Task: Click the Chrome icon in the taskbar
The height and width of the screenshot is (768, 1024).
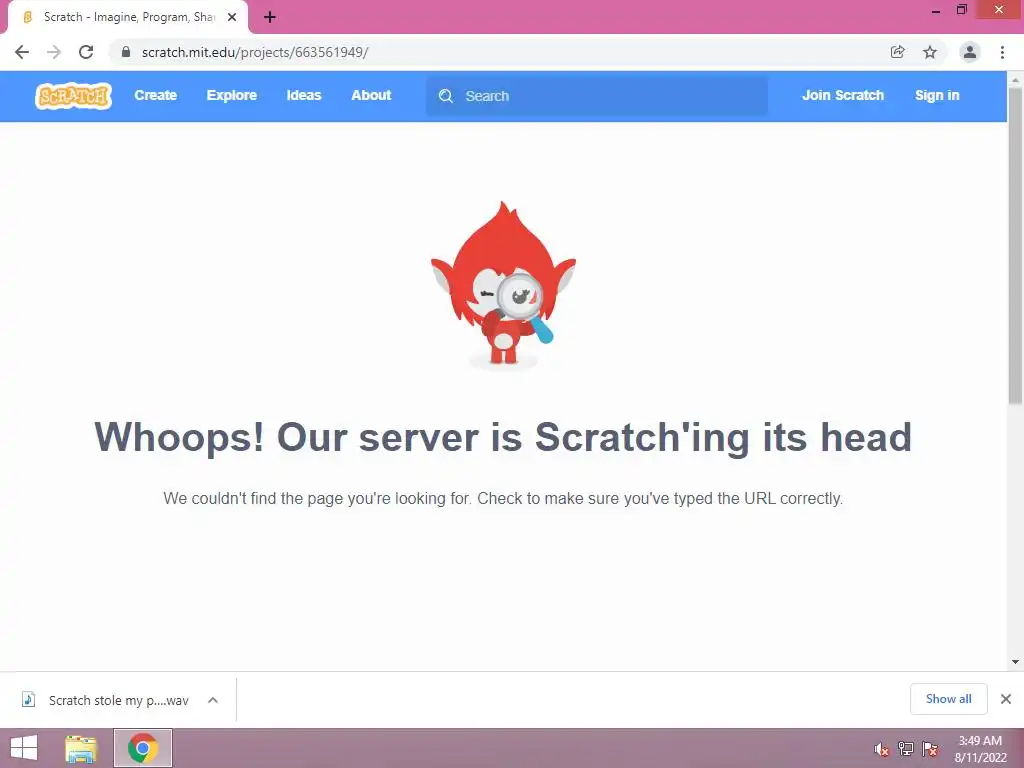Action: (143, 748)
